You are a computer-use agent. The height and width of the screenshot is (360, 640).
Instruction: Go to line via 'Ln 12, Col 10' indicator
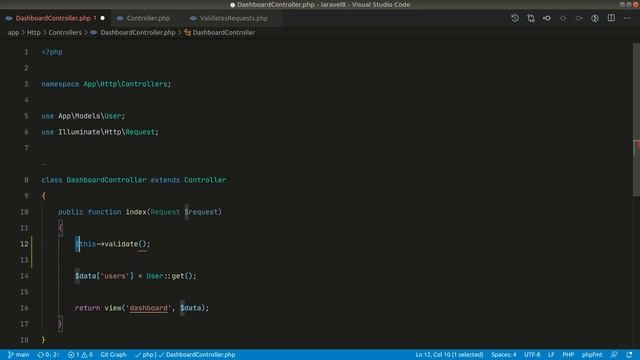[449, 355]
